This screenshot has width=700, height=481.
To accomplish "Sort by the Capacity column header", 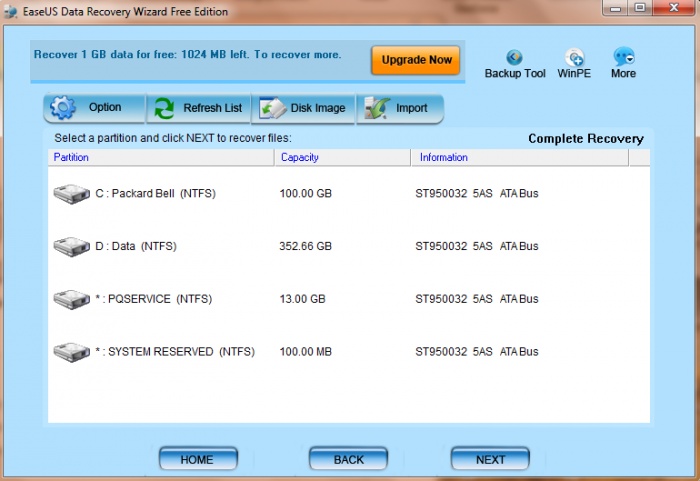I will coord(300,158).
